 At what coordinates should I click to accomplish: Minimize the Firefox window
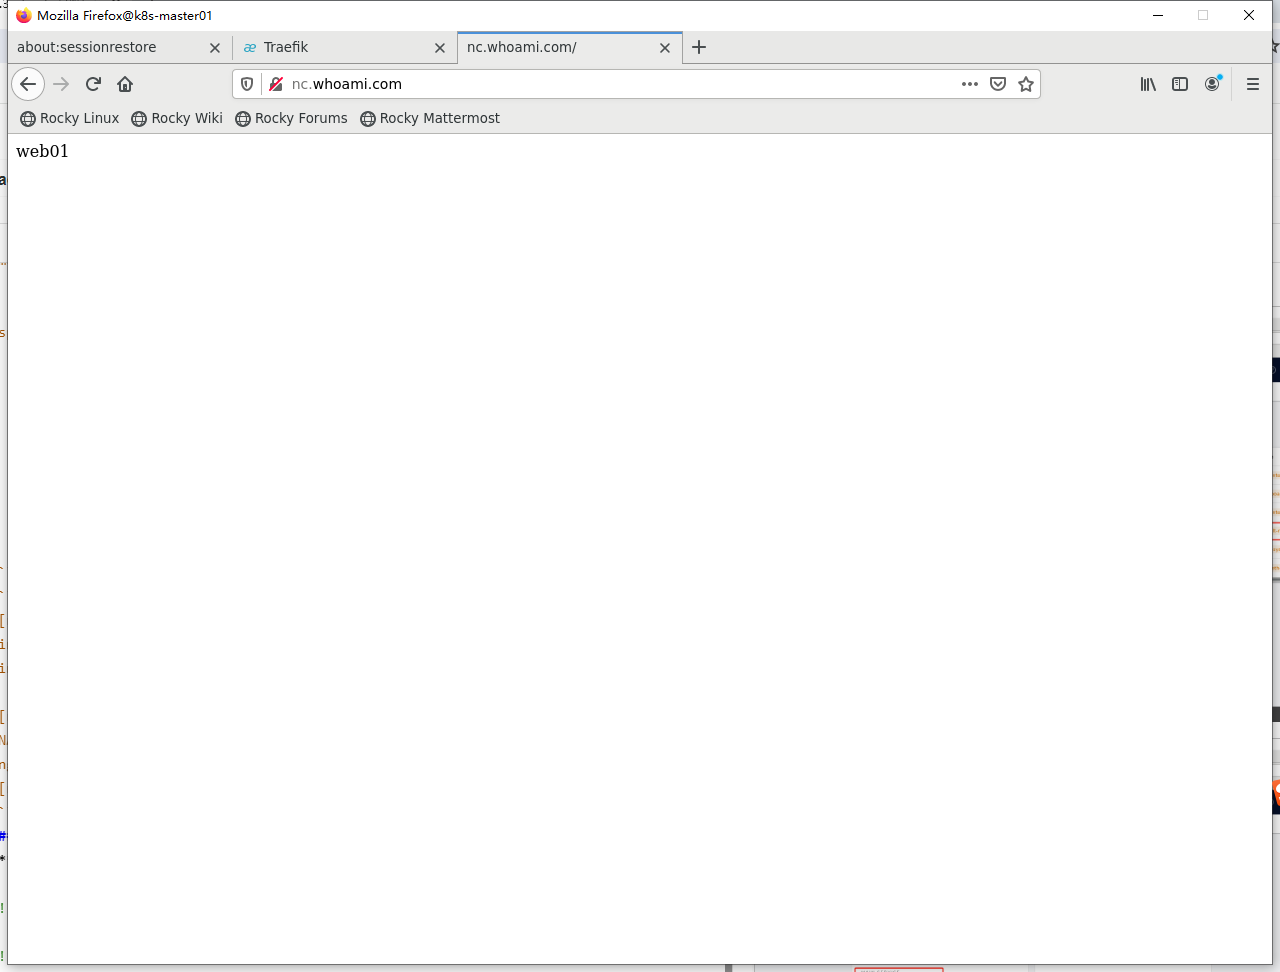(x=1158, y=15)
